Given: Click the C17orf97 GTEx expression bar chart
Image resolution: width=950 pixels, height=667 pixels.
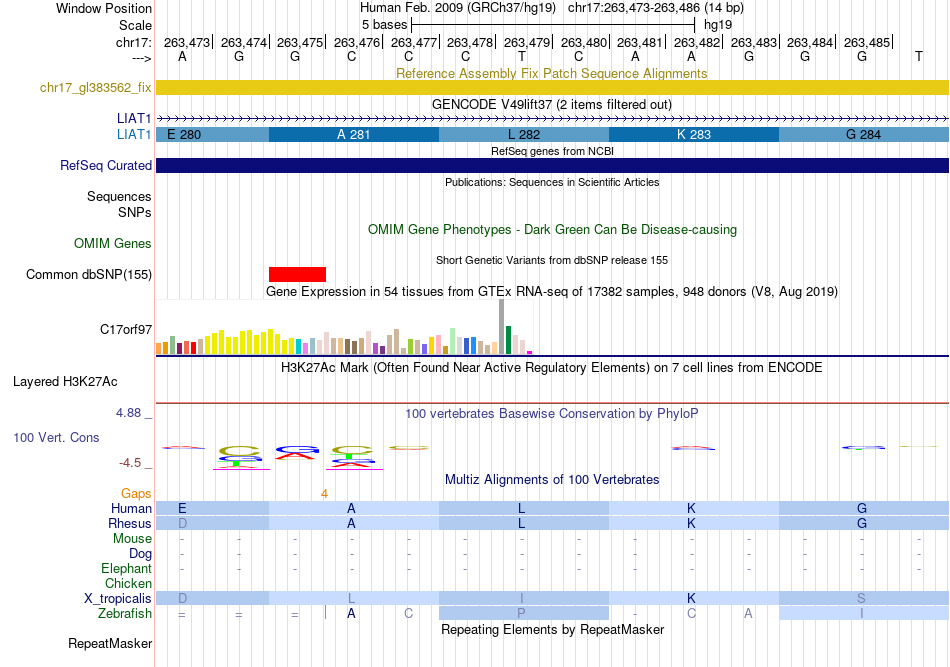Looking at the screenshot, I should click(x=344, y=327).
